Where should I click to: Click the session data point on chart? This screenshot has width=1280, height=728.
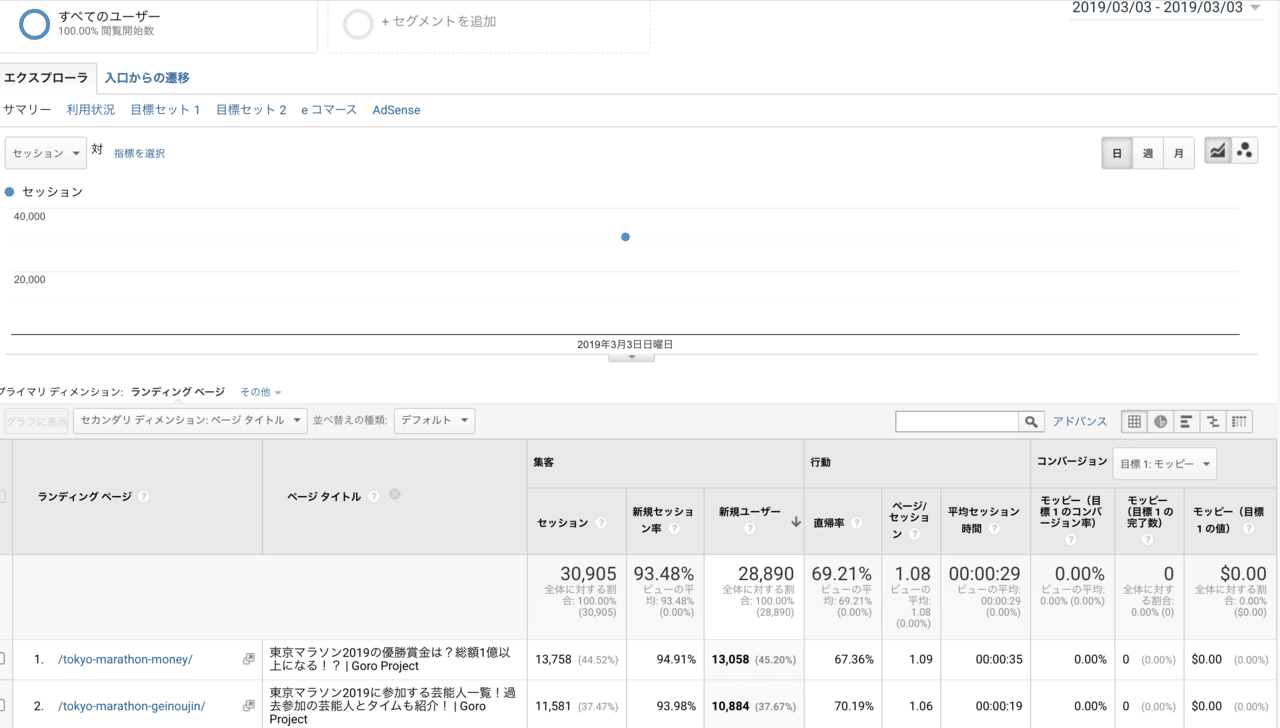(625, 237)
